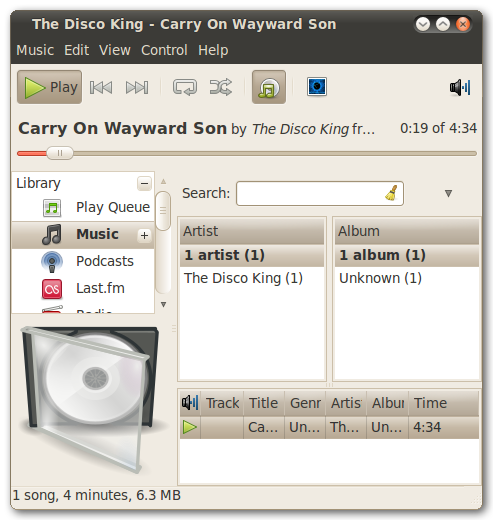The height and width of the screenshot is (520, 493).
Task: Sort by Time column
Action: 444,403
